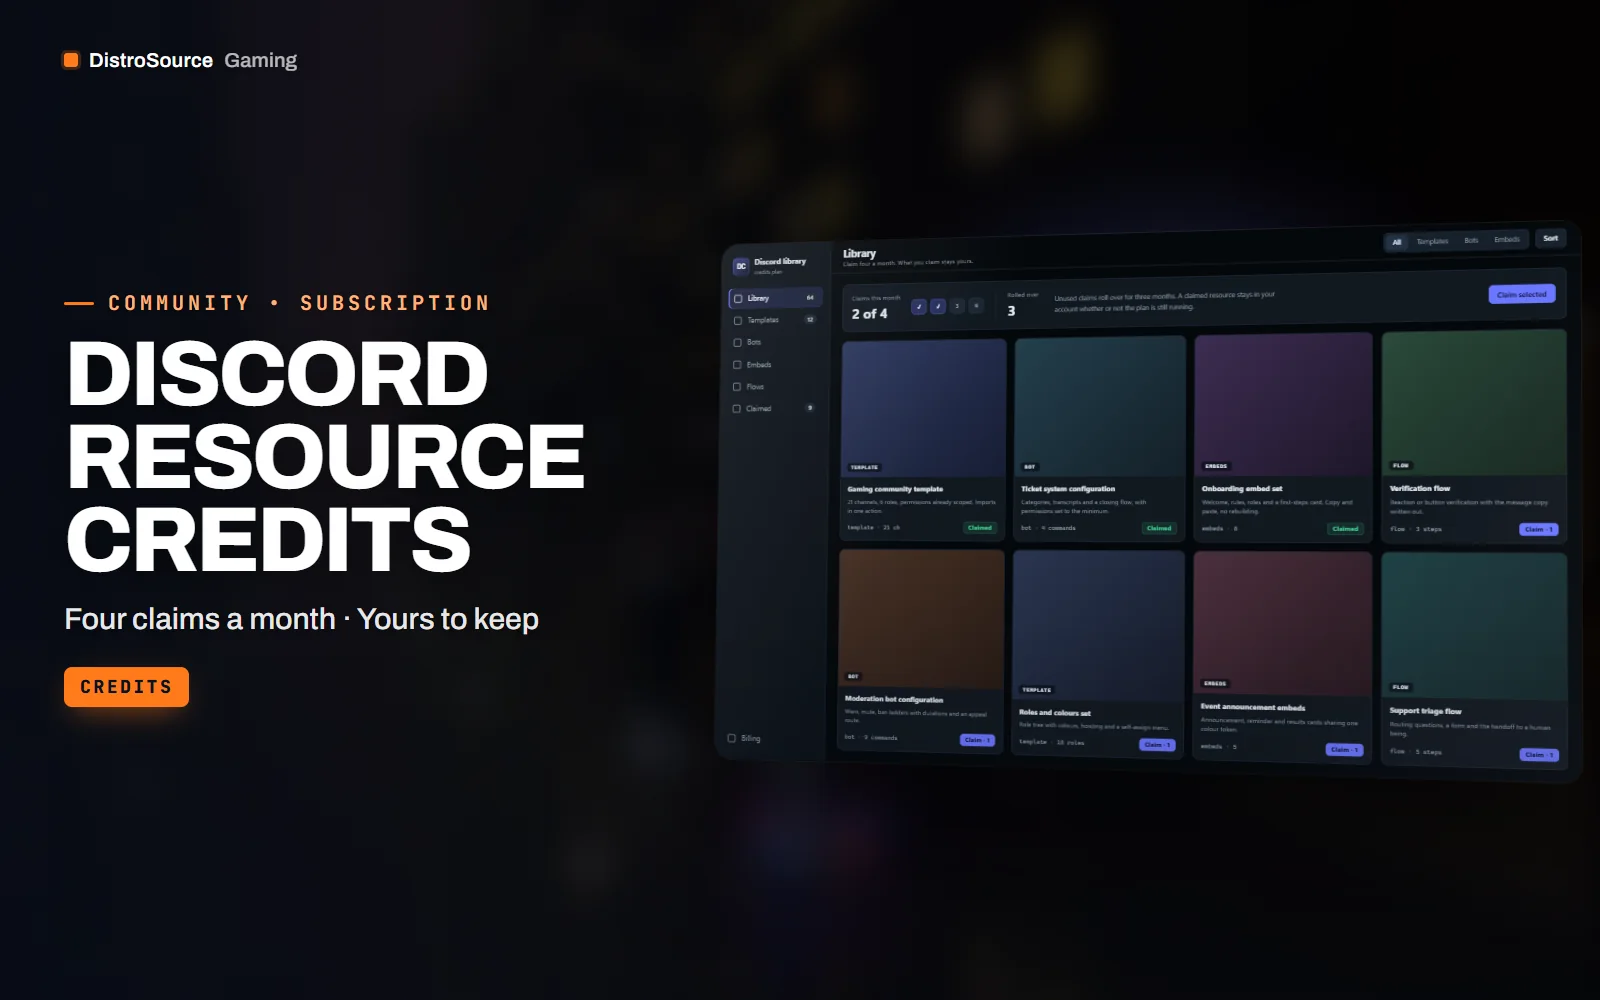
Task: Click the Claim selected button
Action: [x=1522, y=294]
